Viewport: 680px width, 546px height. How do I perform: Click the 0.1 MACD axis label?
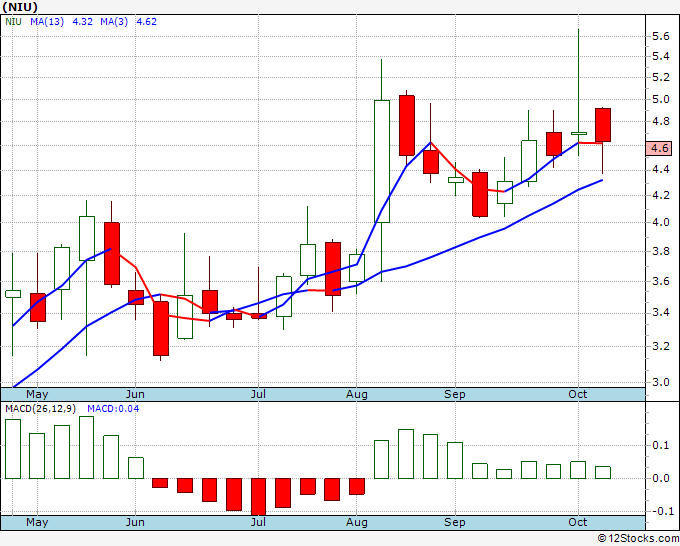(661, 445)
